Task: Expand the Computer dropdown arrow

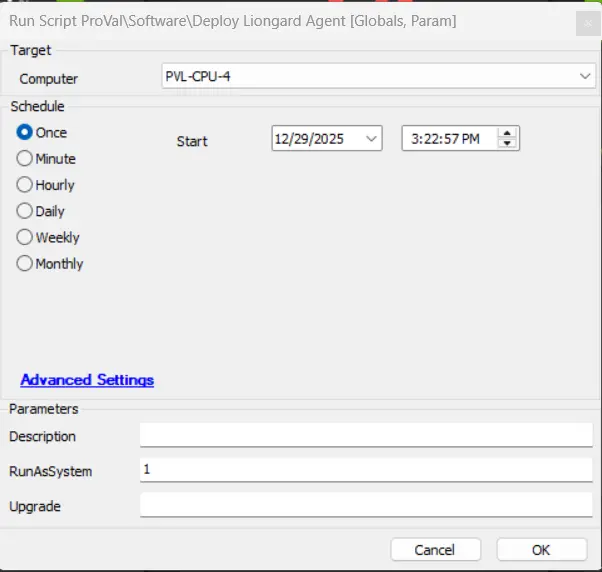Action: [x=585, y=77]
